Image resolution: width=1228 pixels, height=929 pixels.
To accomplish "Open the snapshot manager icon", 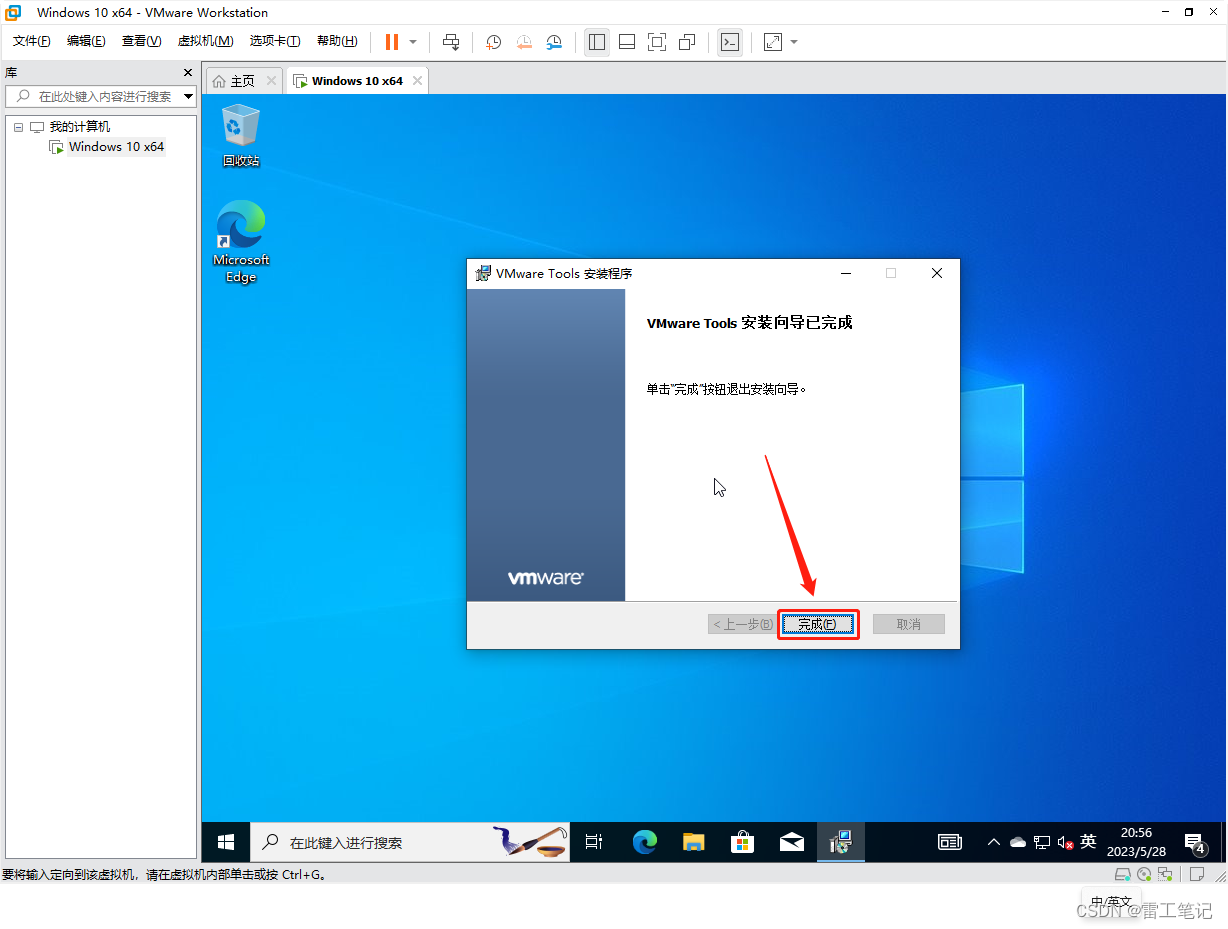I will click(554, 42).
